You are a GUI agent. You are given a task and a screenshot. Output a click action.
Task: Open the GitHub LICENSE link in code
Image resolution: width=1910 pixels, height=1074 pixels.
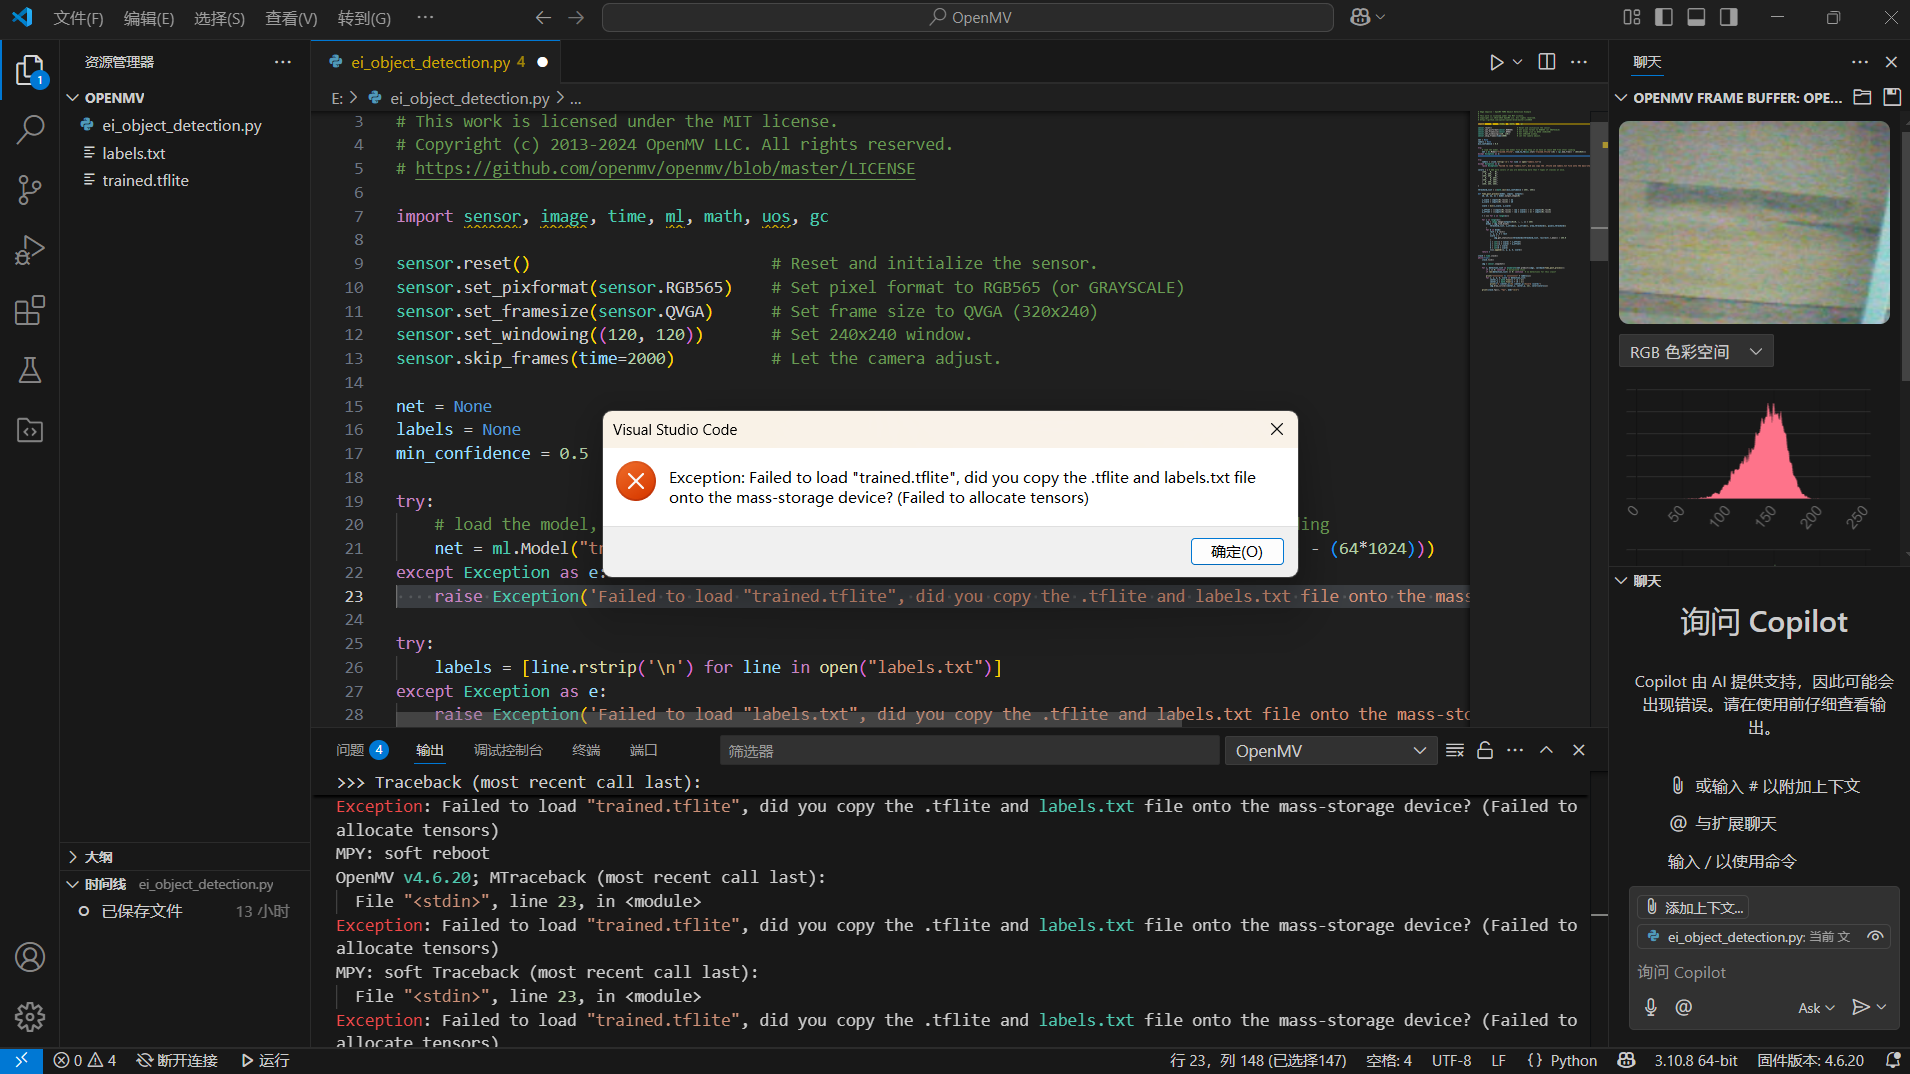coord(665,168)
